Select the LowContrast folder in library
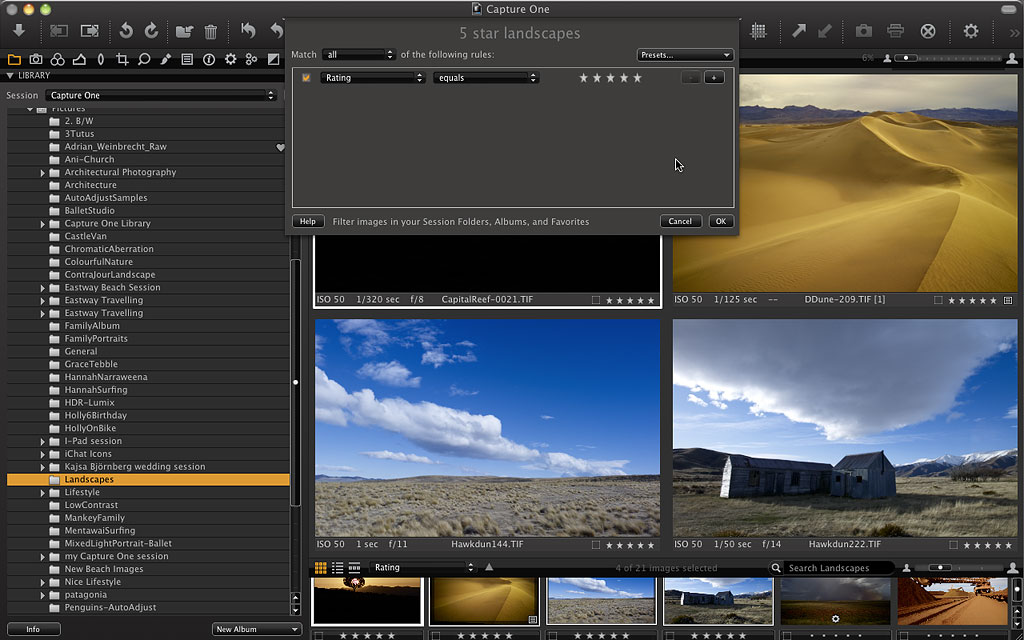The width and height of the screenshot is (1024, 640). coord(91,505)
